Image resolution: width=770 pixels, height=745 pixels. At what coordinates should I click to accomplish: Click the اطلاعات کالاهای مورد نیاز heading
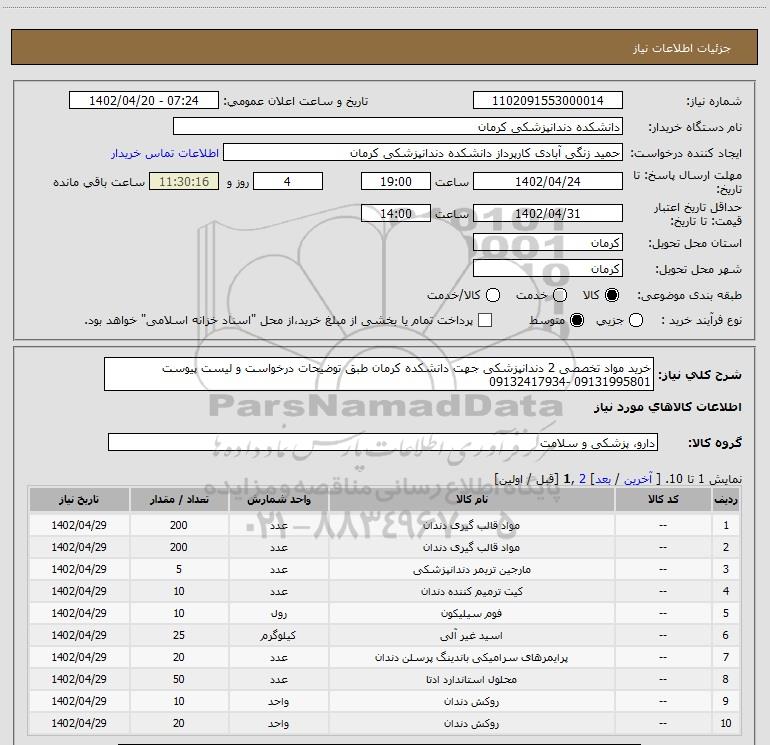667,407
